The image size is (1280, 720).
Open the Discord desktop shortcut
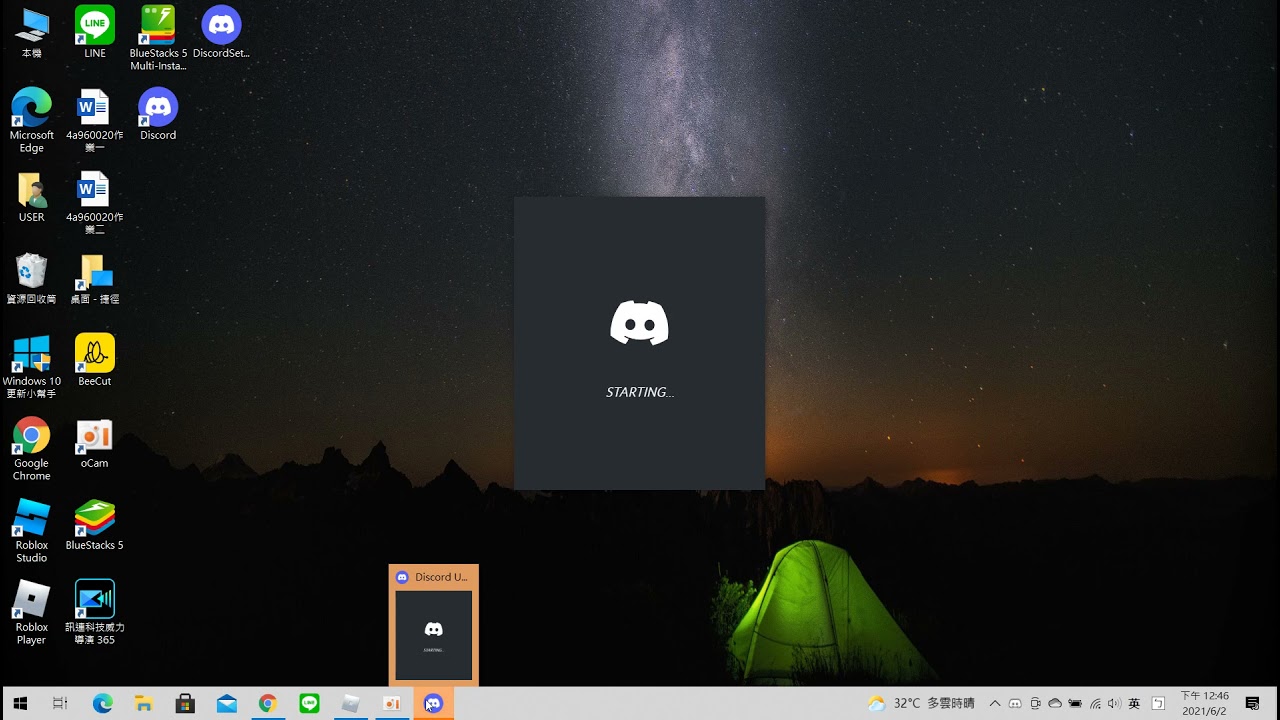pyautogui.click(x=158, y=114)
